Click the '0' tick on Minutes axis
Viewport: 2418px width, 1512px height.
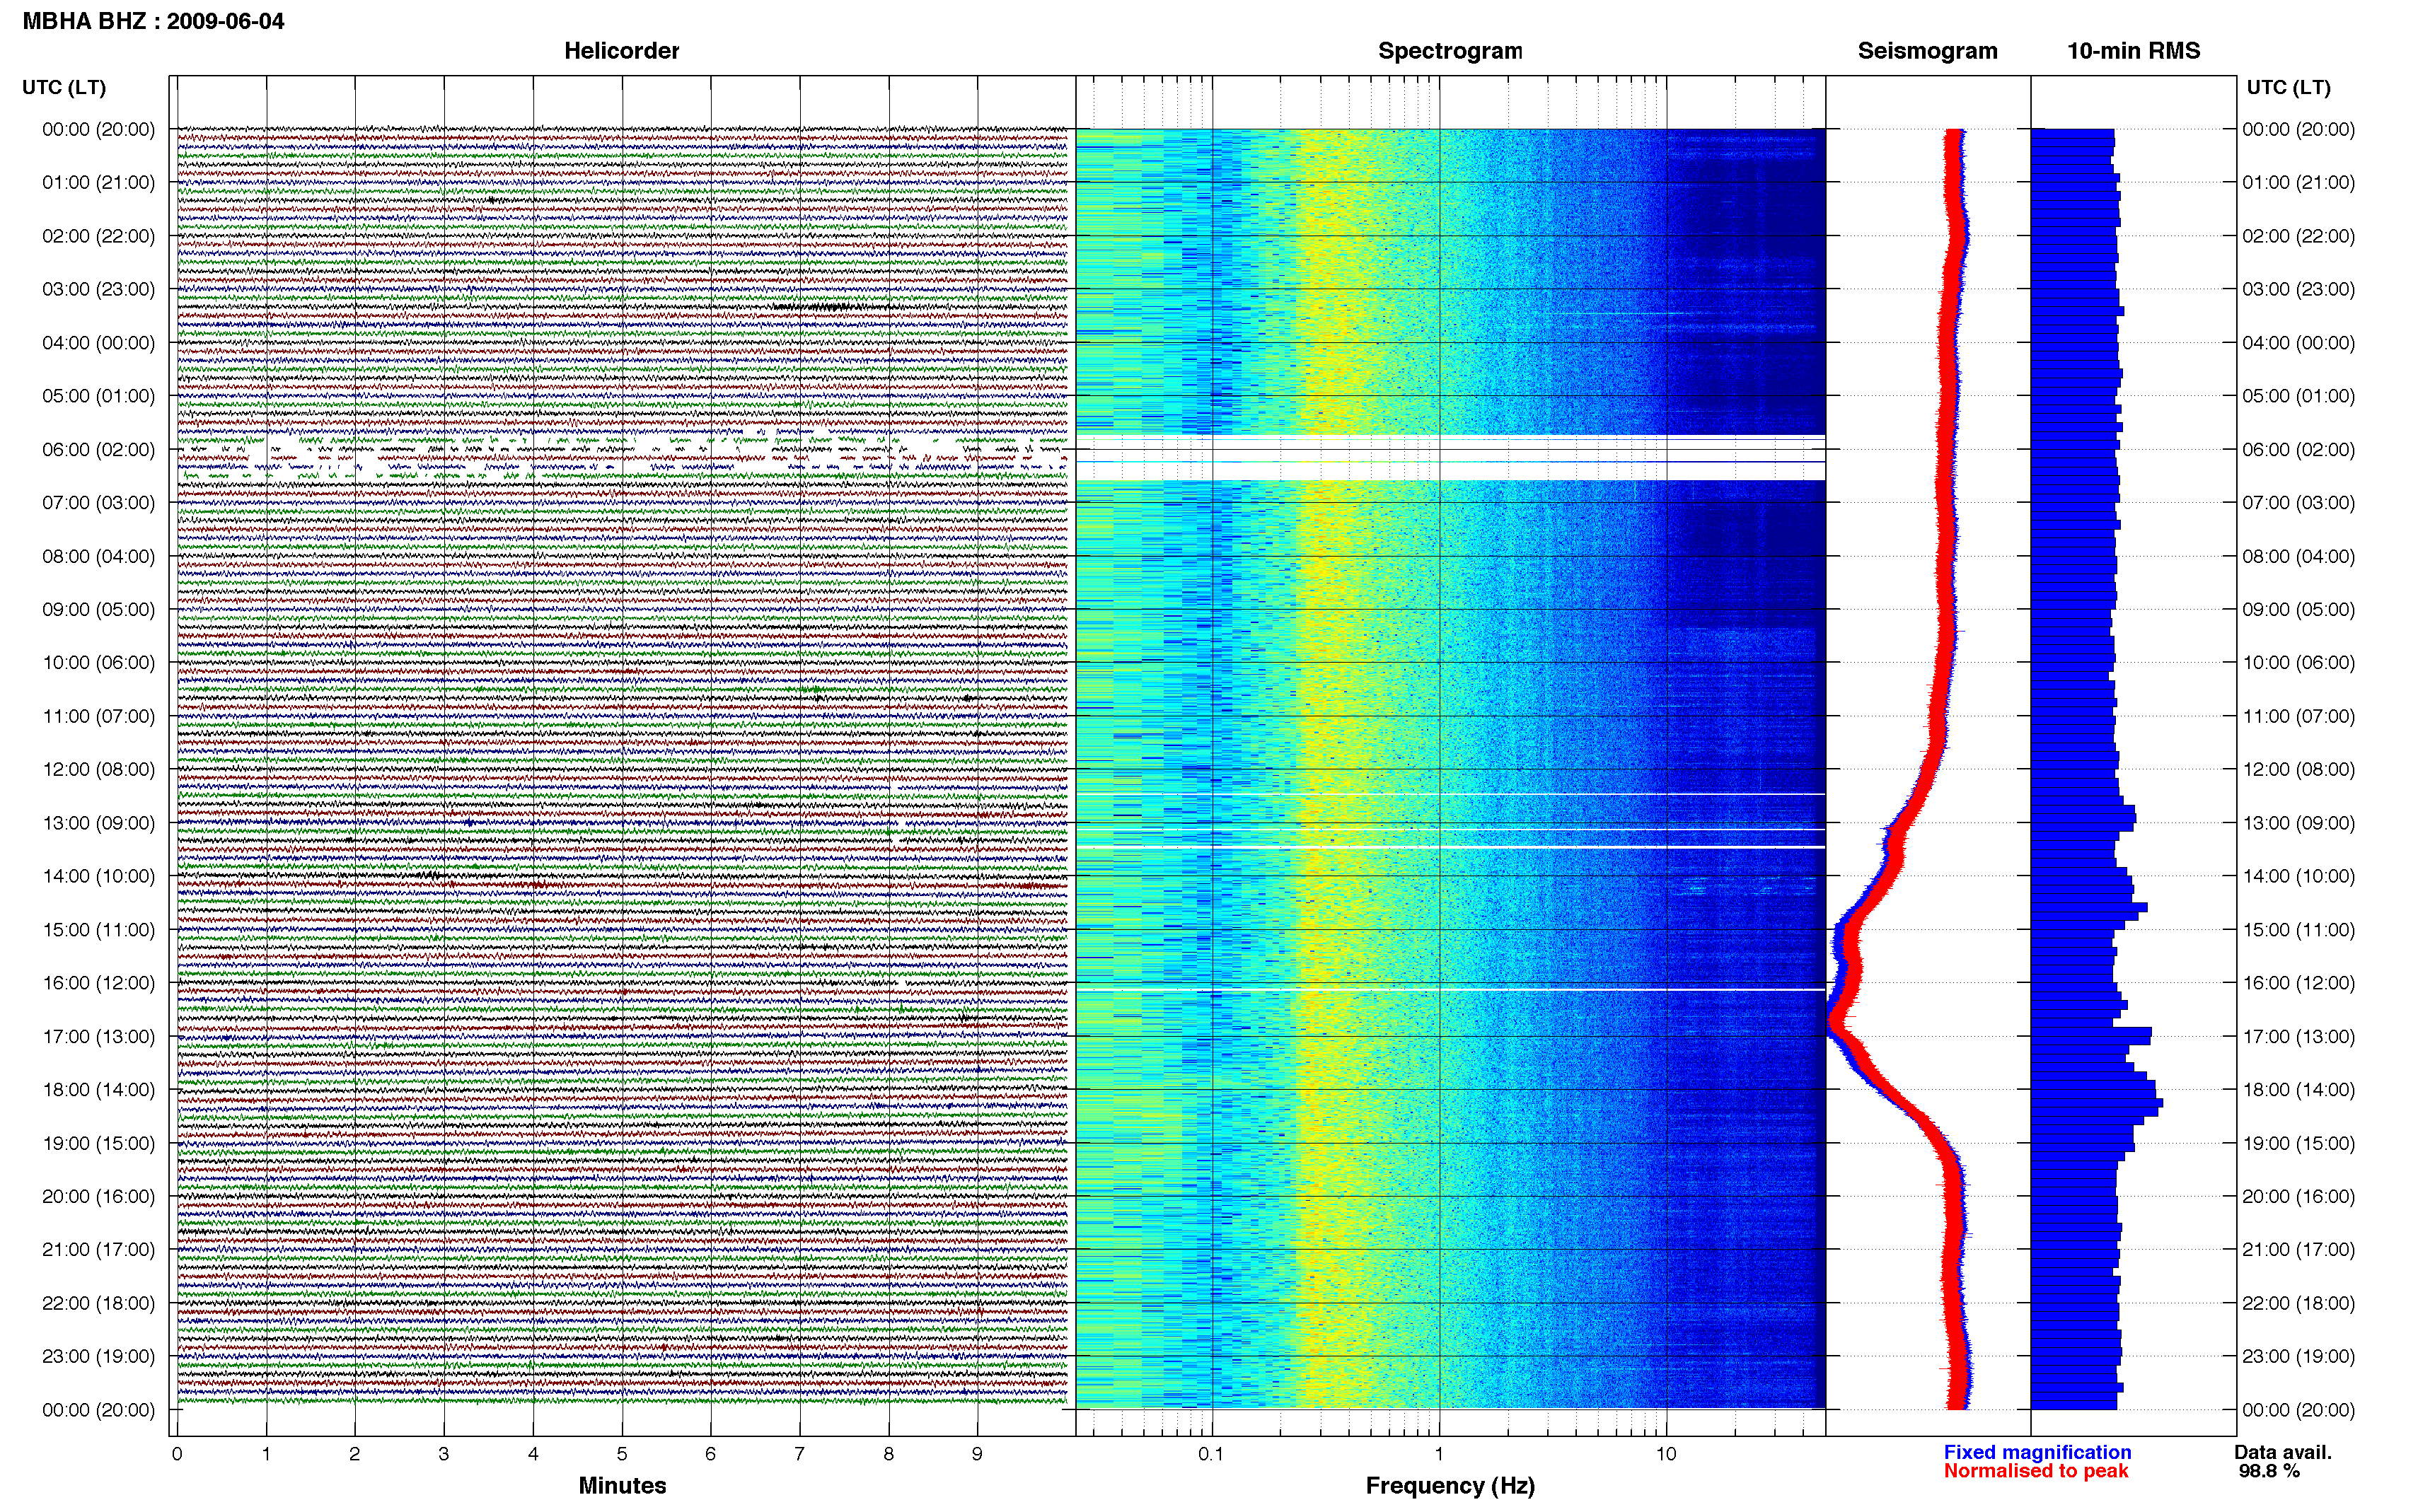coord(177,1454)
